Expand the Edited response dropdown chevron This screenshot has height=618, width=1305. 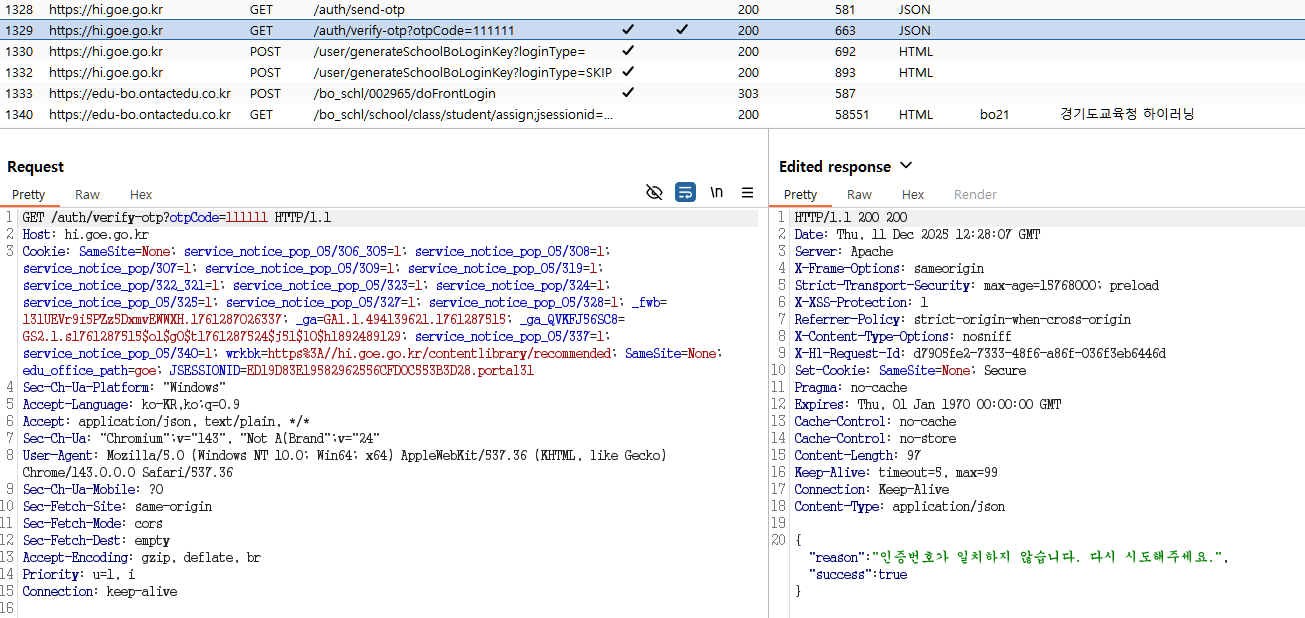tap(906, 166)
